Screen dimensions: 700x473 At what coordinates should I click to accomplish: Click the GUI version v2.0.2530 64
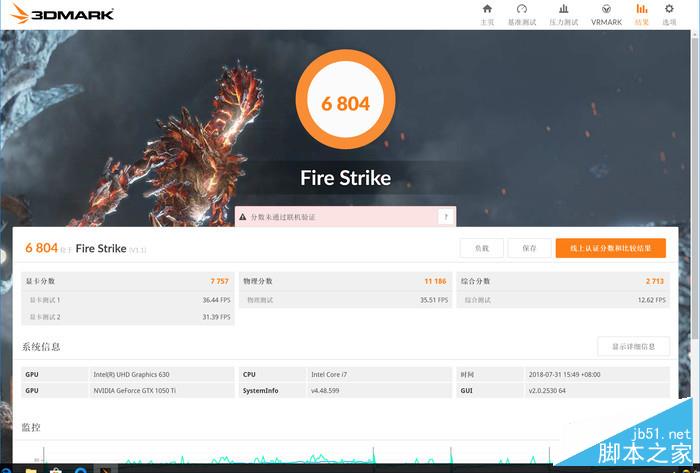click(547, 390)
